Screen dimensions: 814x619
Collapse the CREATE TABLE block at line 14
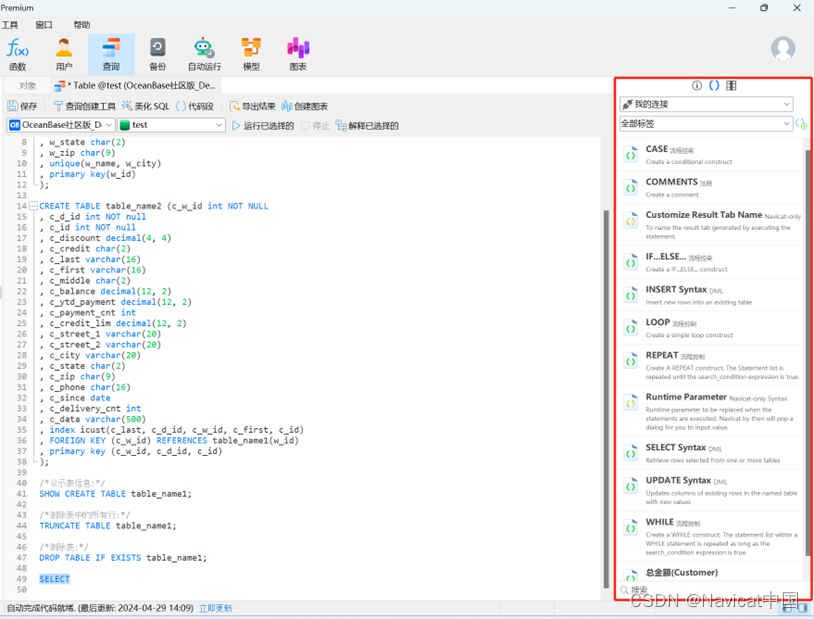(33, 206)
